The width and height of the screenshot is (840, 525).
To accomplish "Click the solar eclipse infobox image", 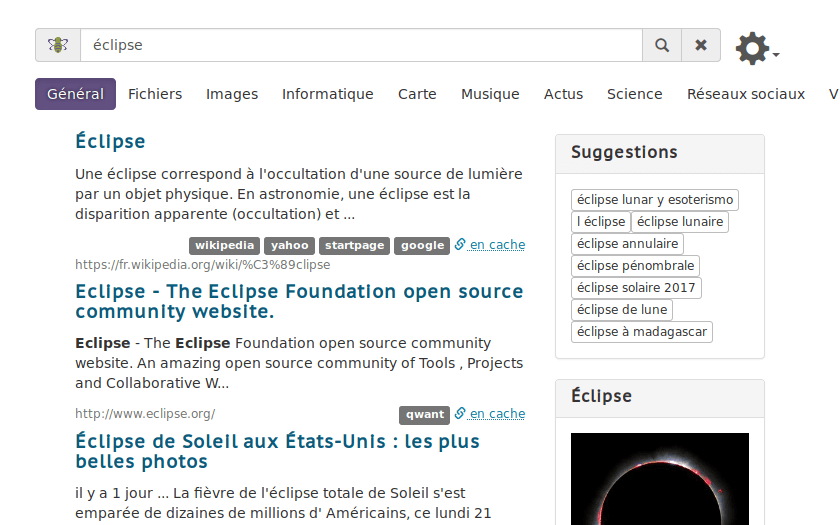I will pos(659,480).
